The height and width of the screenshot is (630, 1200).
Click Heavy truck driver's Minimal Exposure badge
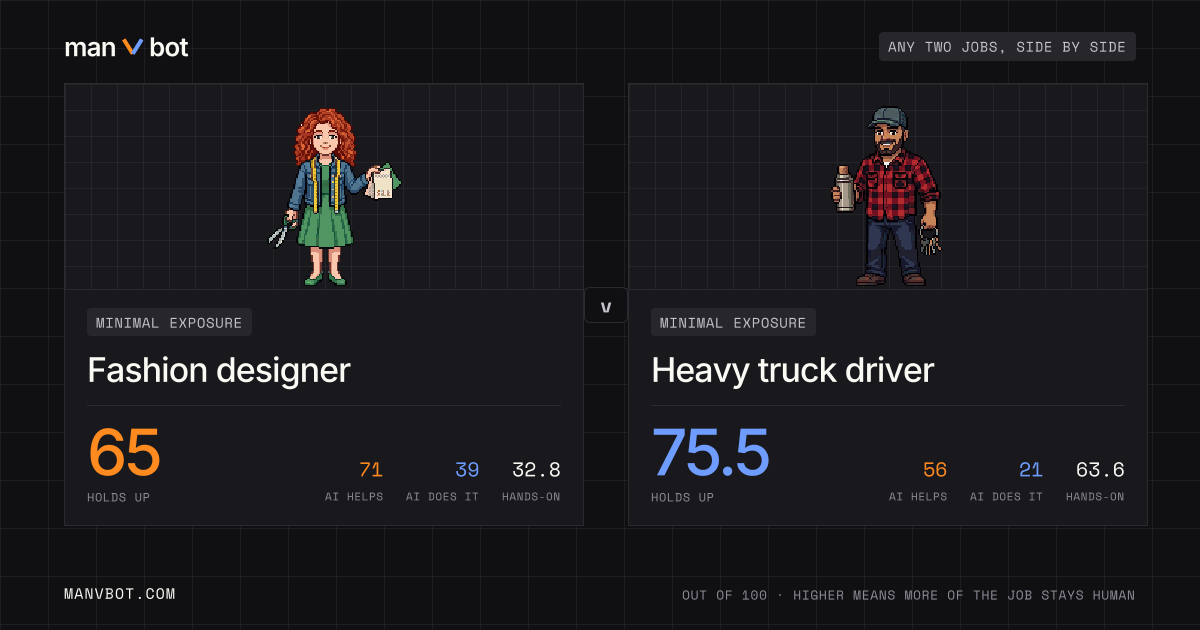pos(733,322)
